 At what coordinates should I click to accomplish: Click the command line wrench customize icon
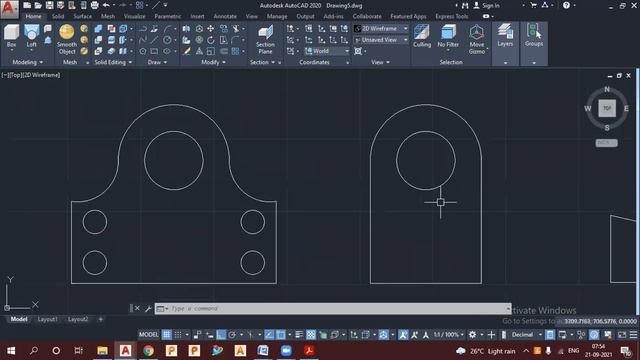tap(148, 309)
